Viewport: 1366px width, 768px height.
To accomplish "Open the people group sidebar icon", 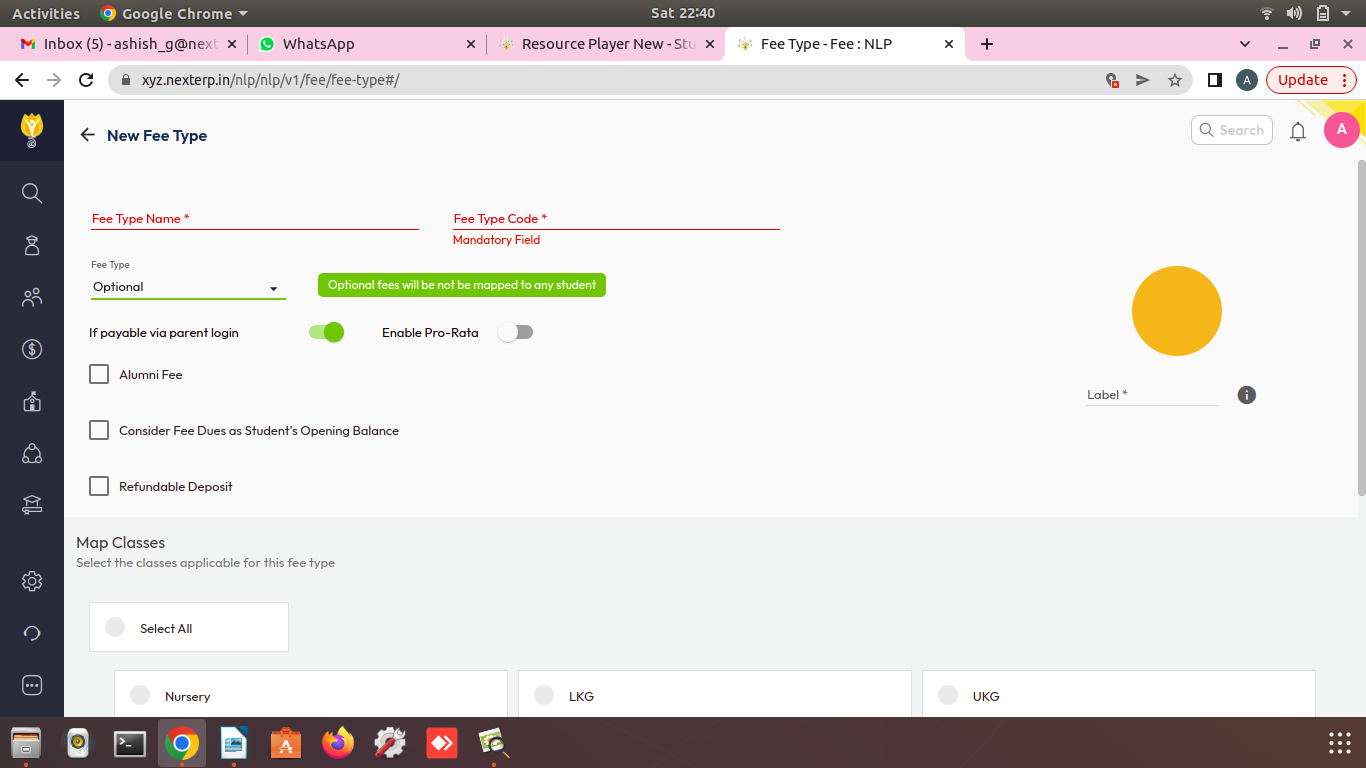I will (32, 297).
